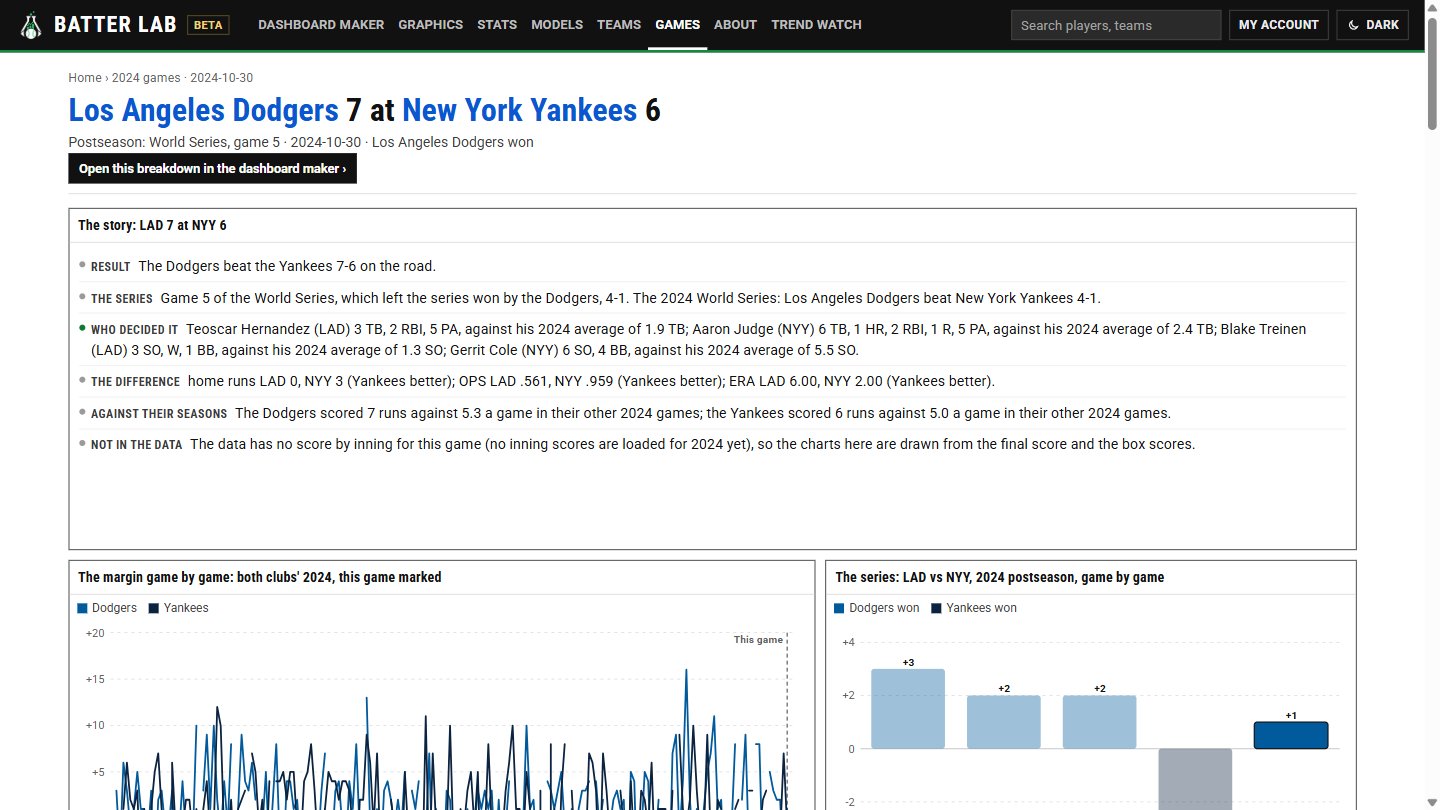Open the About page

point(735,25)
